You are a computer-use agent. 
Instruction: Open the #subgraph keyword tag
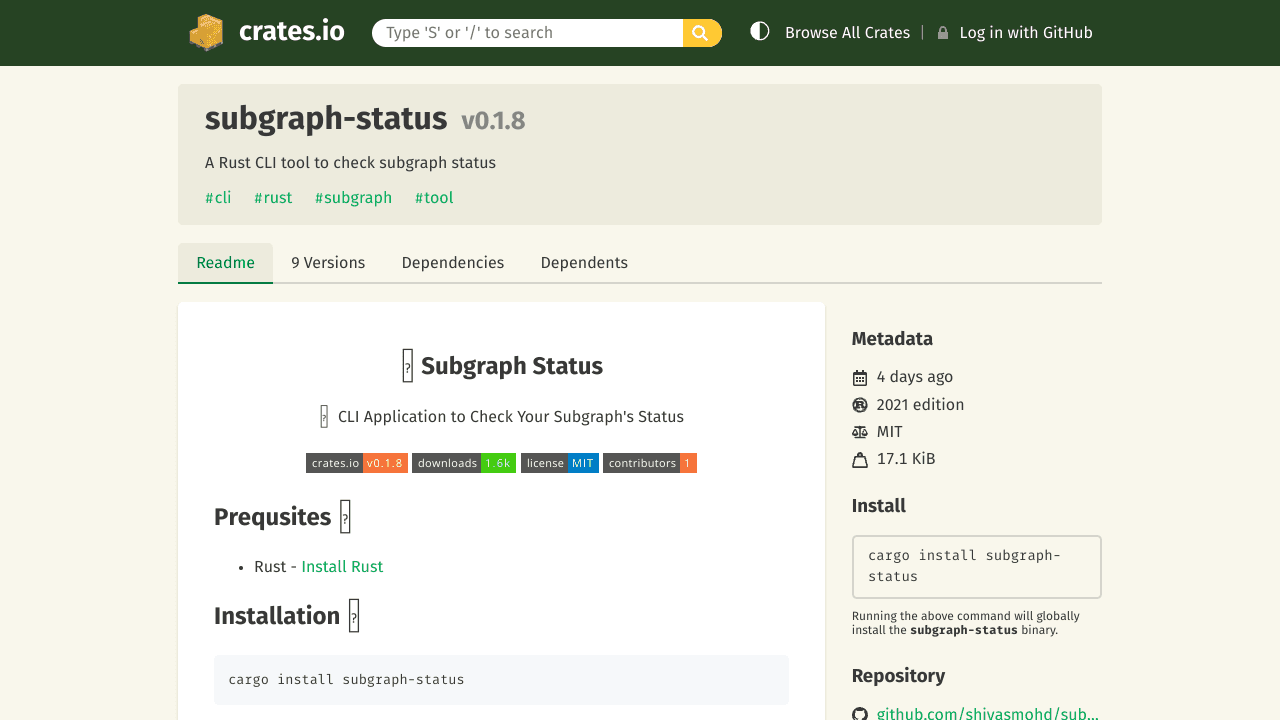354,198
